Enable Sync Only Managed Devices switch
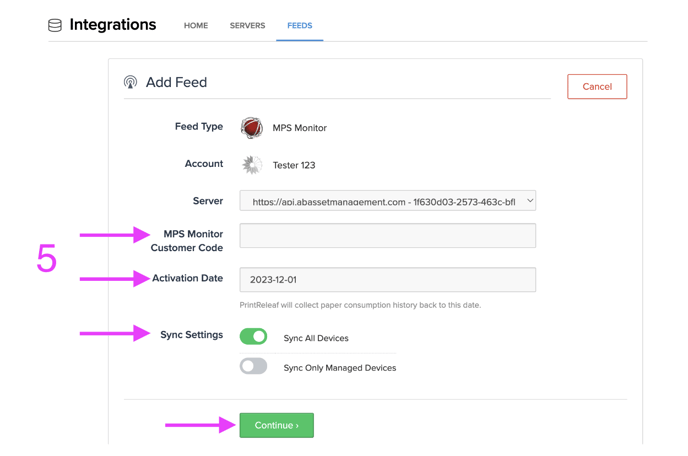The image size is (688, 456). [253, 366]
